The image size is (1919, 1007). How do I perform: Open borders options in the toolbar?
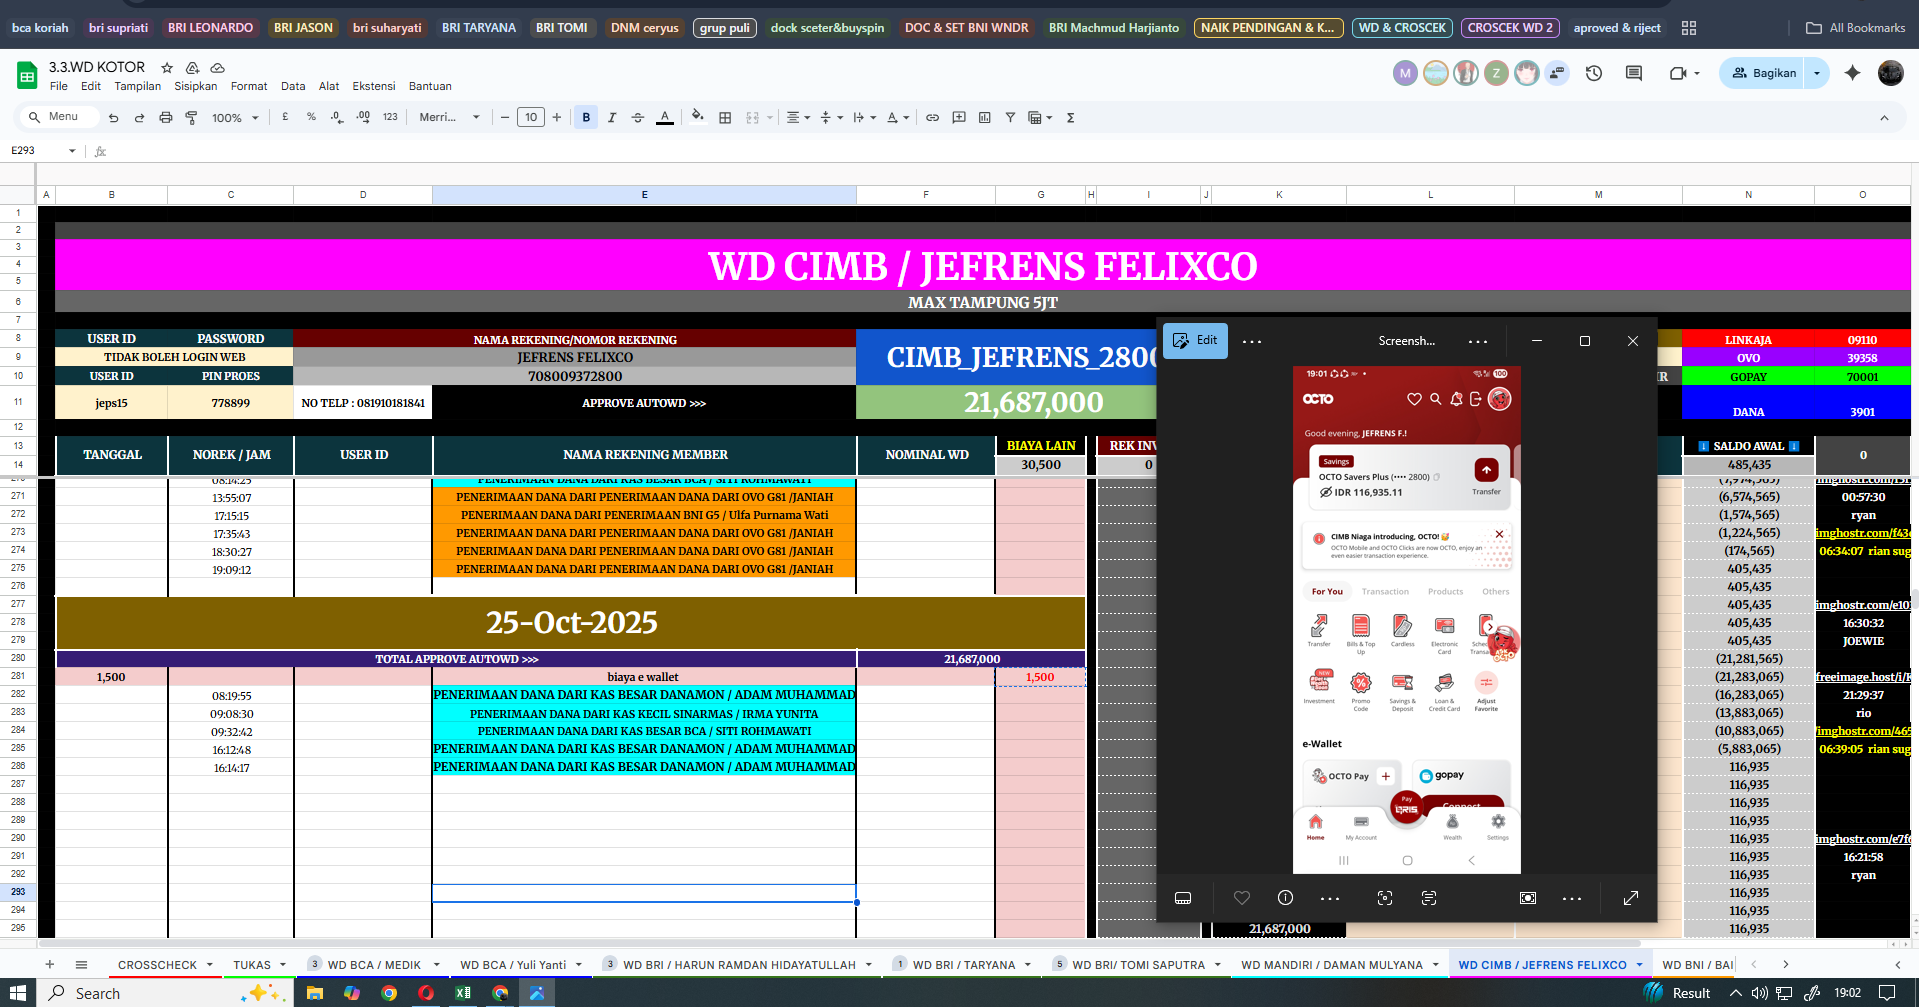[x=725, y=117]
